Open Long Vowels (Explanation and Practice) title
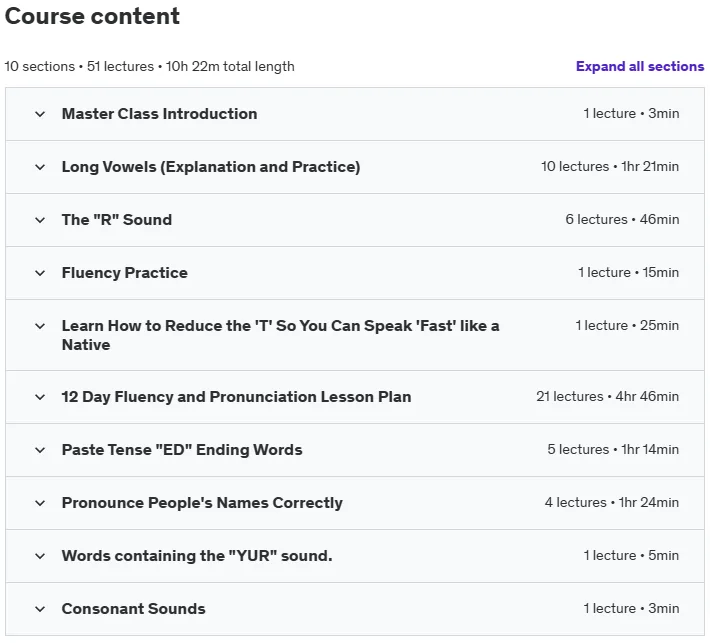The width and height of the screenshot is (710, 643). [211, 167]
